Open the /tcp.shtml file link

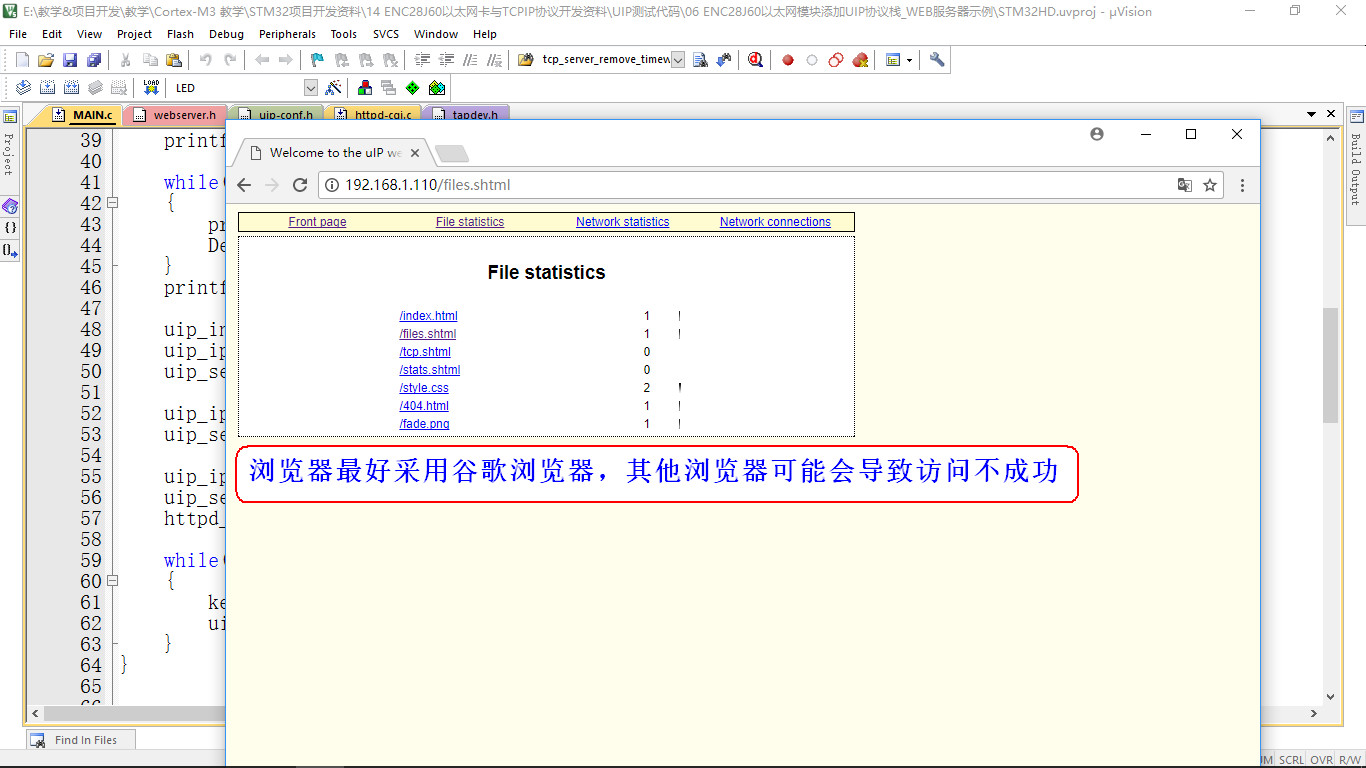click(x=425, y=352)
